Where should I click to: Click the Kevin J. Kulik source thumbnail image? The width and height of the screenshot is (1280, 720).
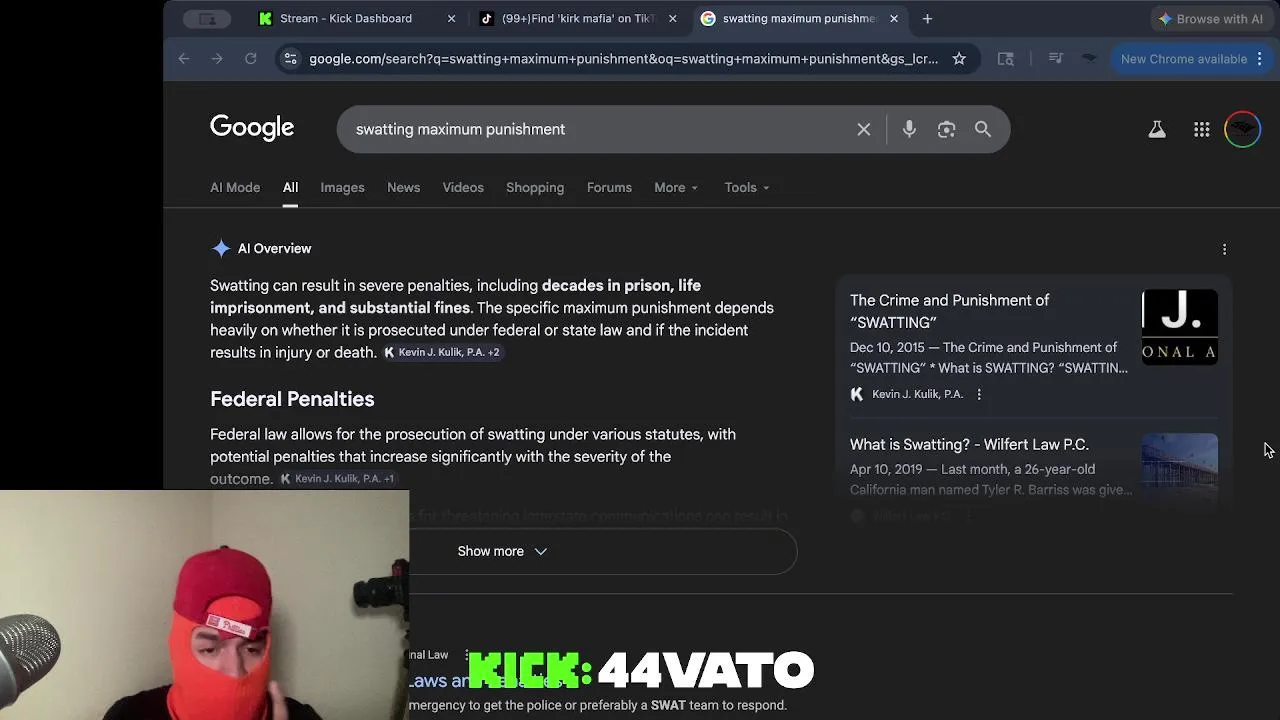[x=1180, y=327]
